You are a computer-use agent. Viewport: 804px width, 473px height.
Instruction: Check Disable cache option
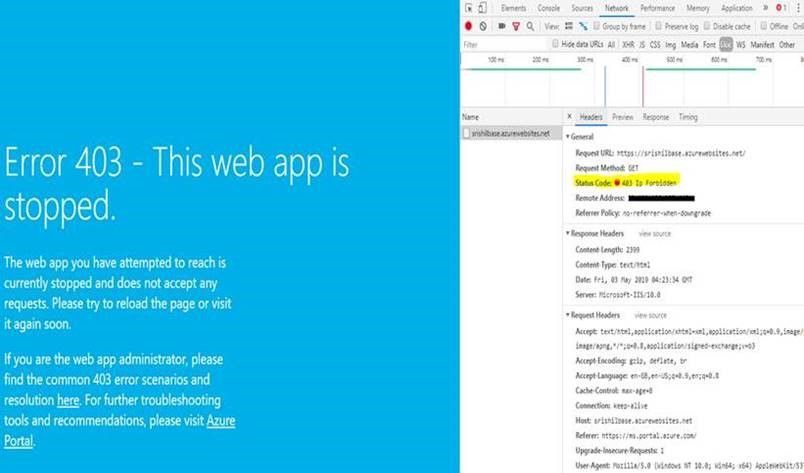tap(707, 26)
